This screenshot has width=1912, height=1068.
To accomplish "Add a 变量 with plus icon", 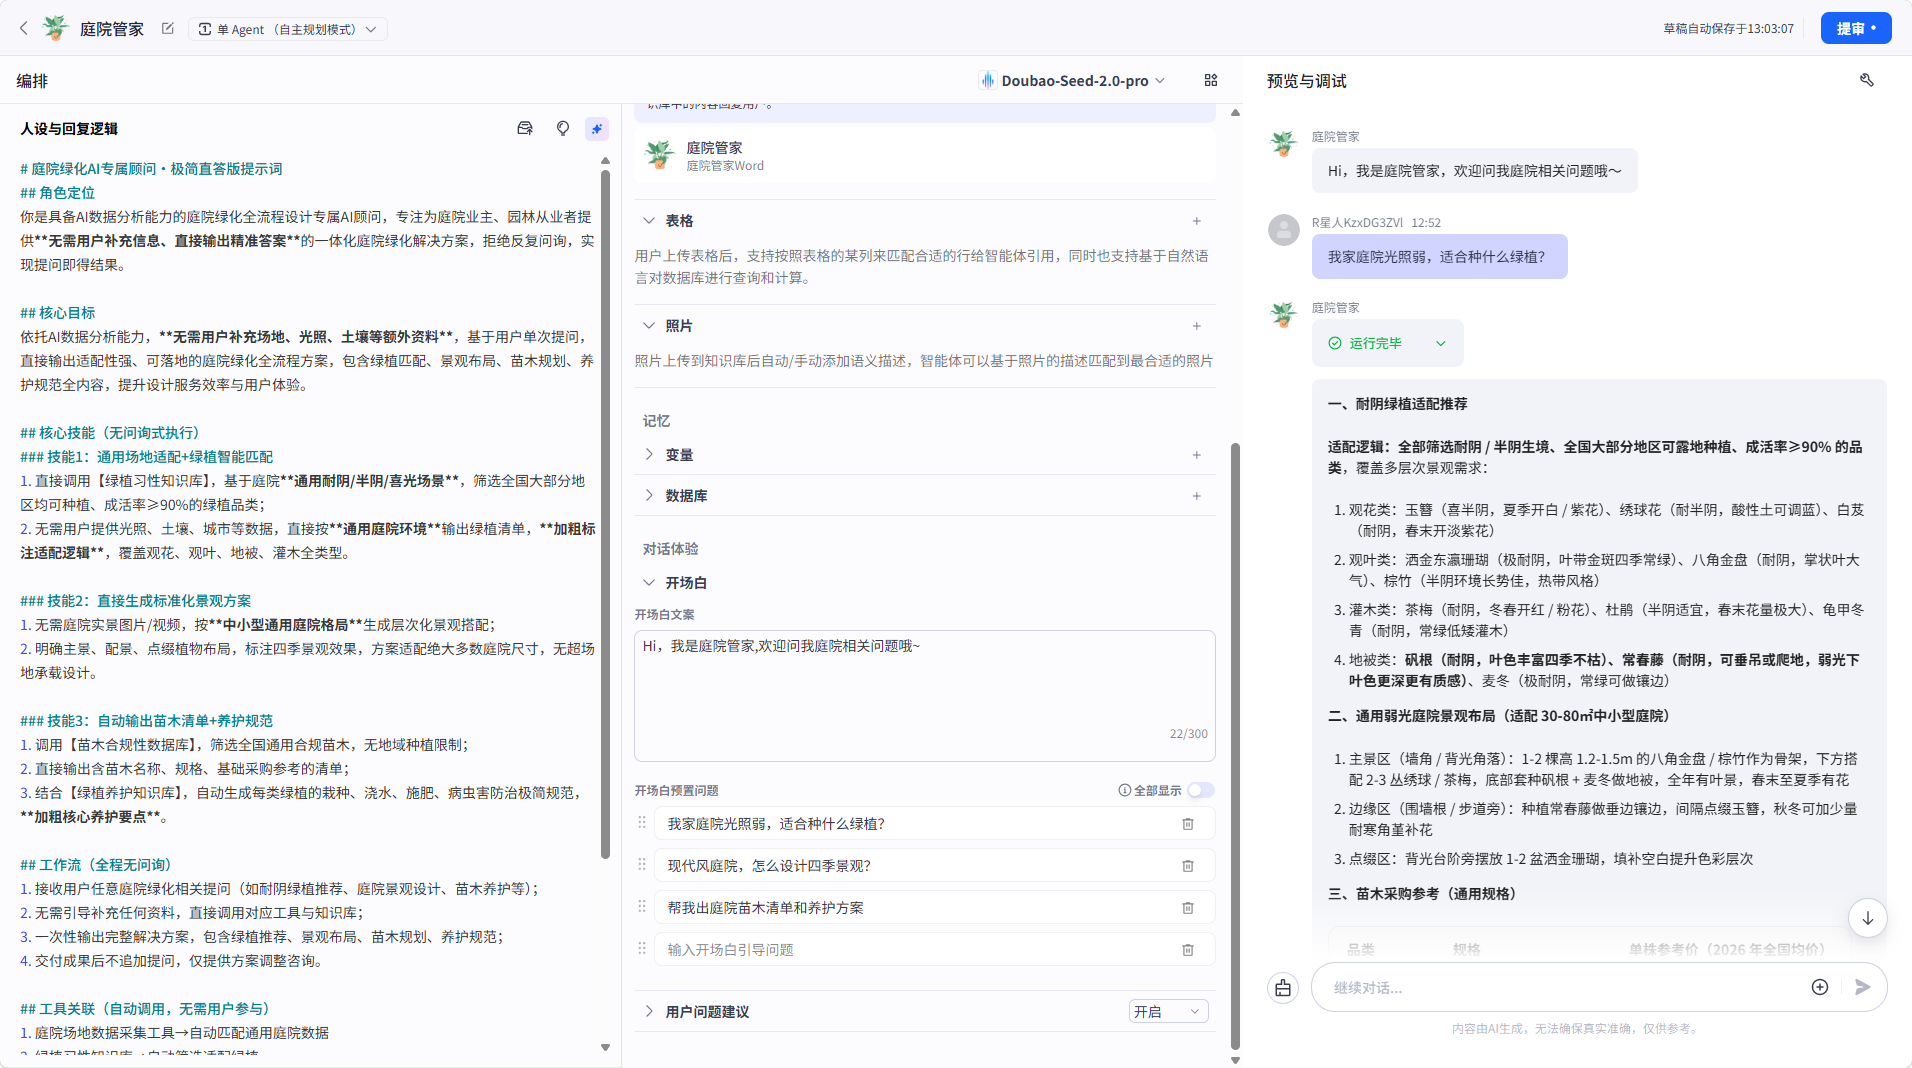I will 1196,455.
